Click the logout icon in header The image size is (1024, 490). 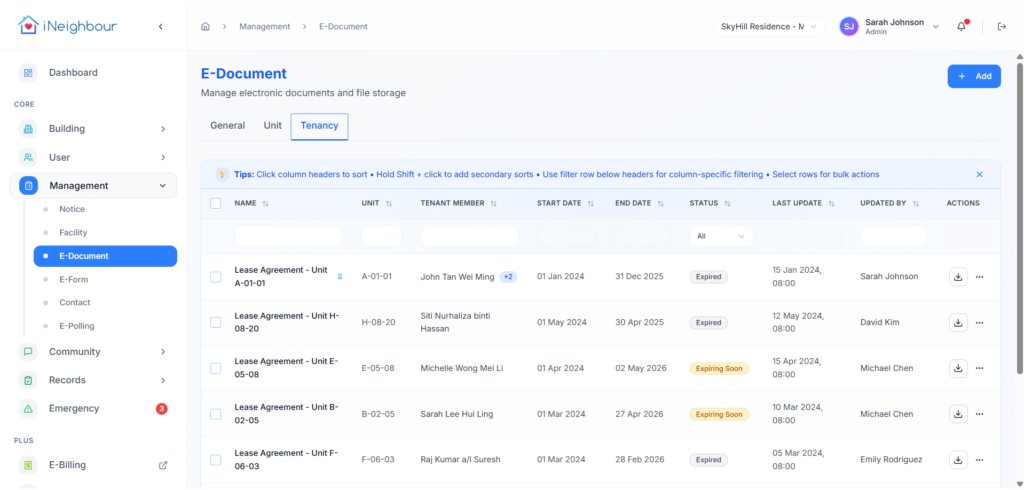1001,27
